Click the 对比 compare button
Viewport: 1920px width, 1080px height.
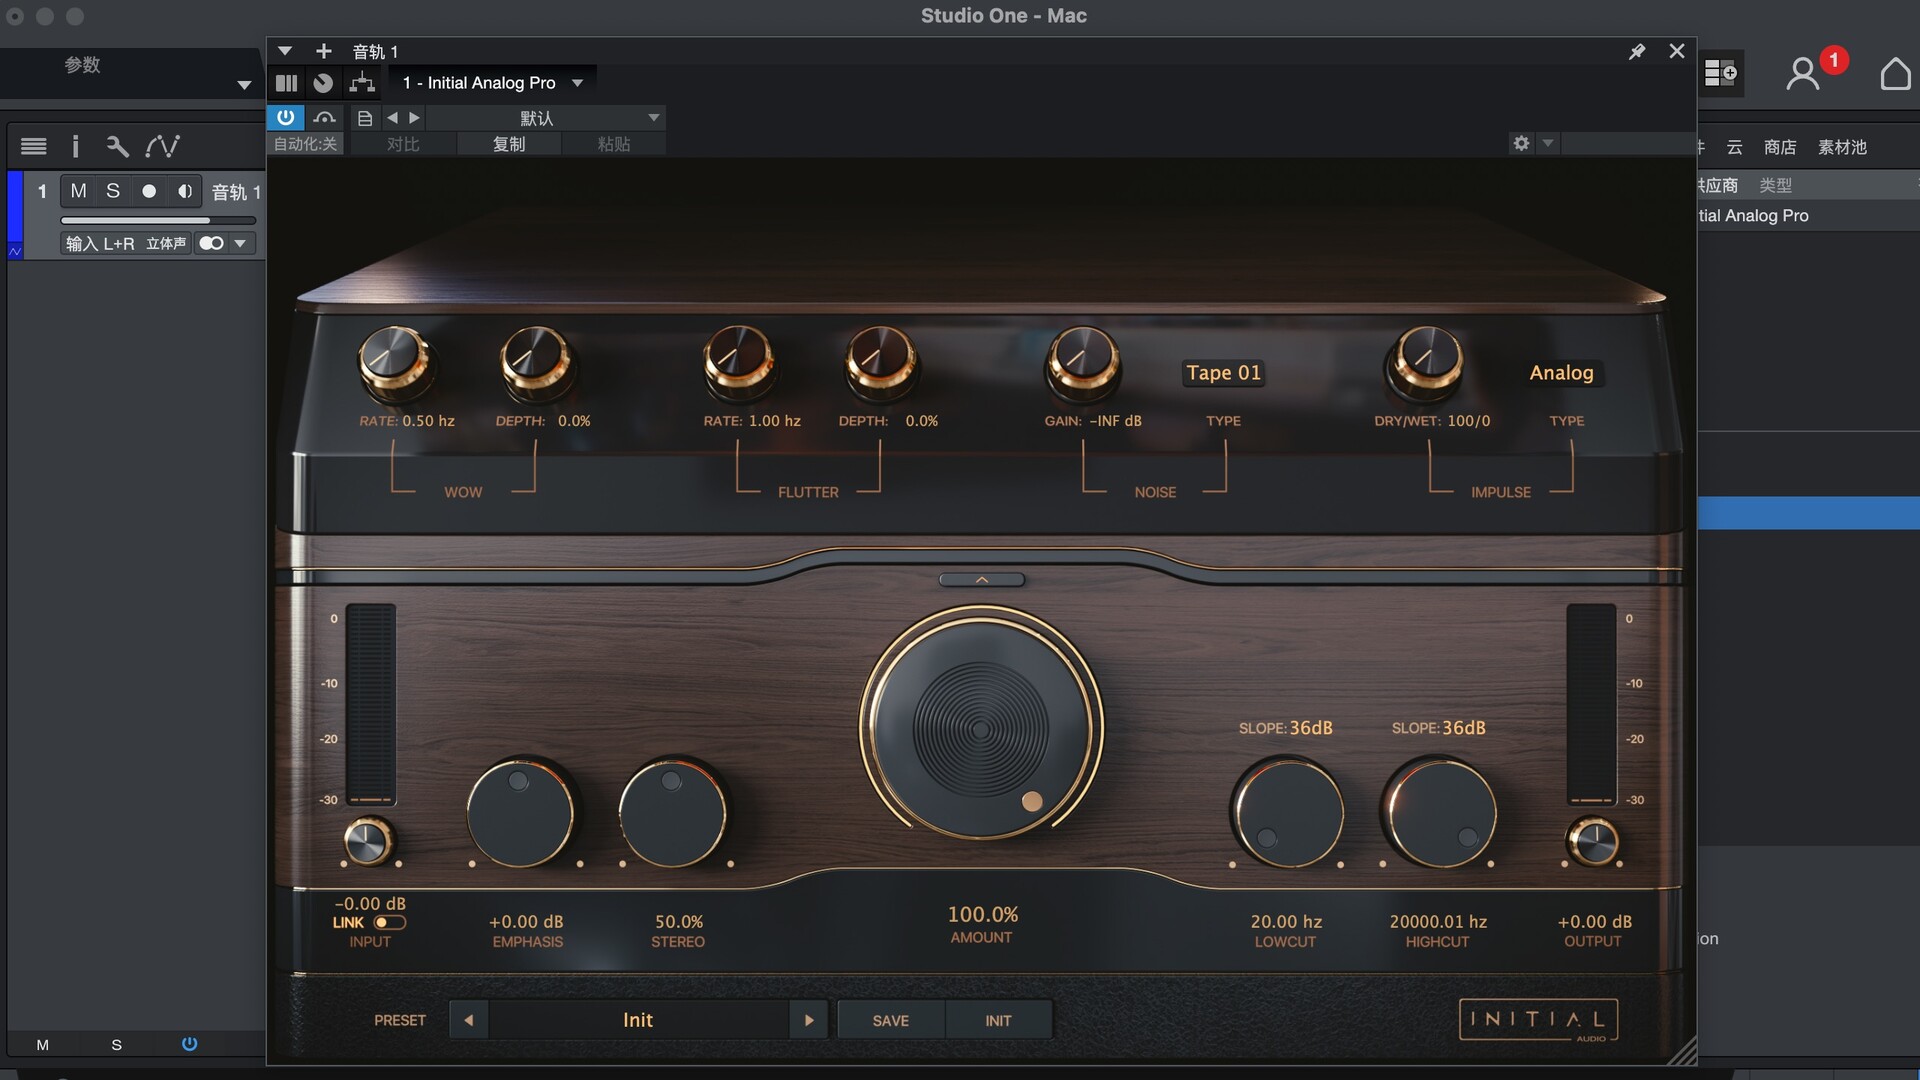click(x=403, y=144)
